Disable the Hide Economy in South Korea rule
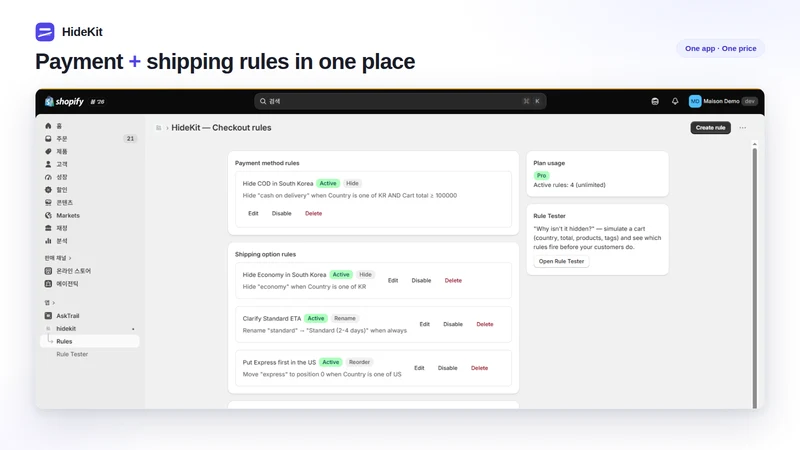The image size is (800, 450). coord(421,281)
